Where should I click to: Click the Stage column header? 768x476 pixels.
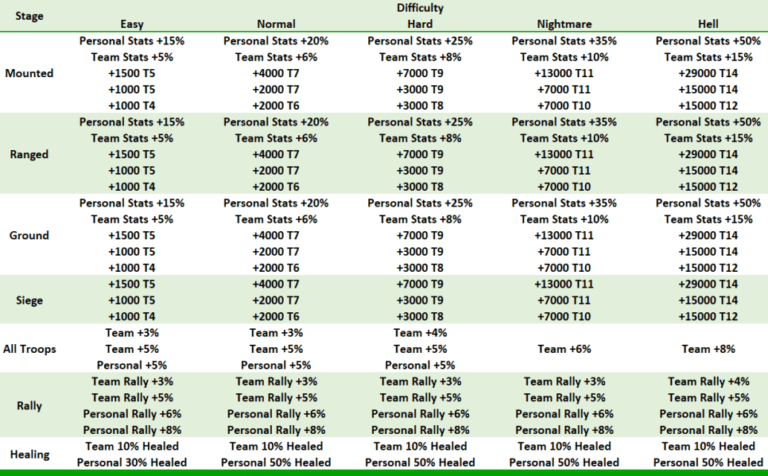point(30,16)
